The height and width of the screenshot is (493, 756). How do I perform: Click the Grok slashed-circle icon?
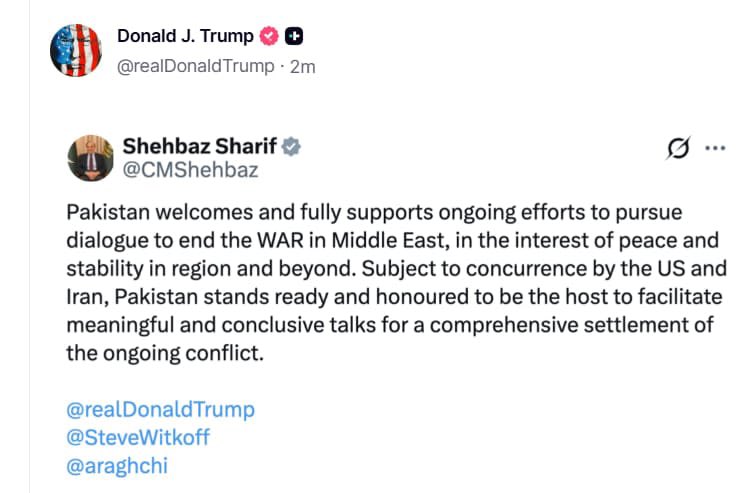point(677,149)
